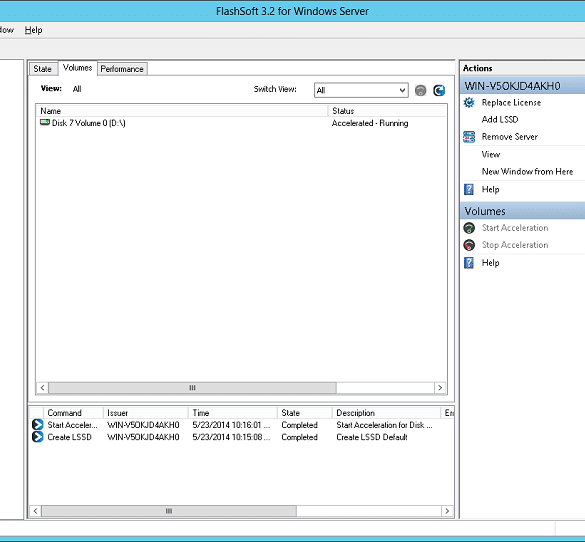Click the Remove Server icon

[x=469, y=137]
